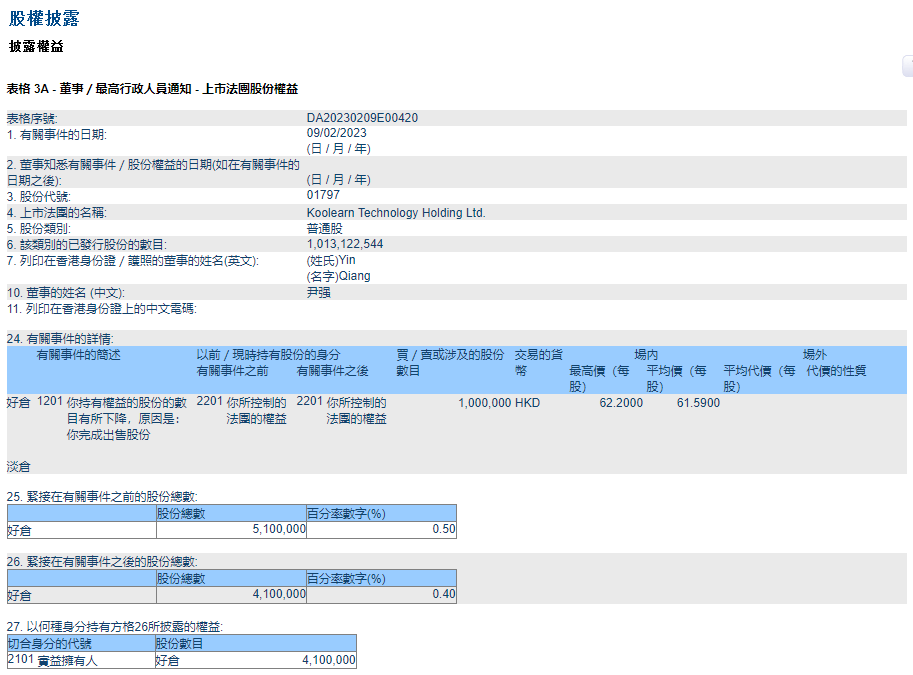The image size is (913, 675).
Task: Click form serial number DA20230209E00420
Action: pos(362,118)
